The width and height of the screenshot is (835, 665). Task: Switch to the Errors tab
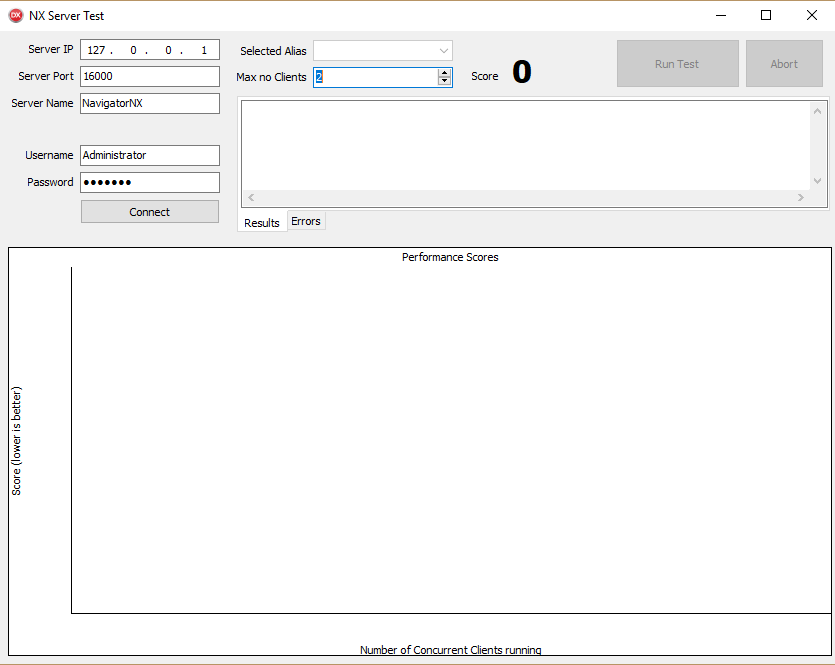coord(306,221)
